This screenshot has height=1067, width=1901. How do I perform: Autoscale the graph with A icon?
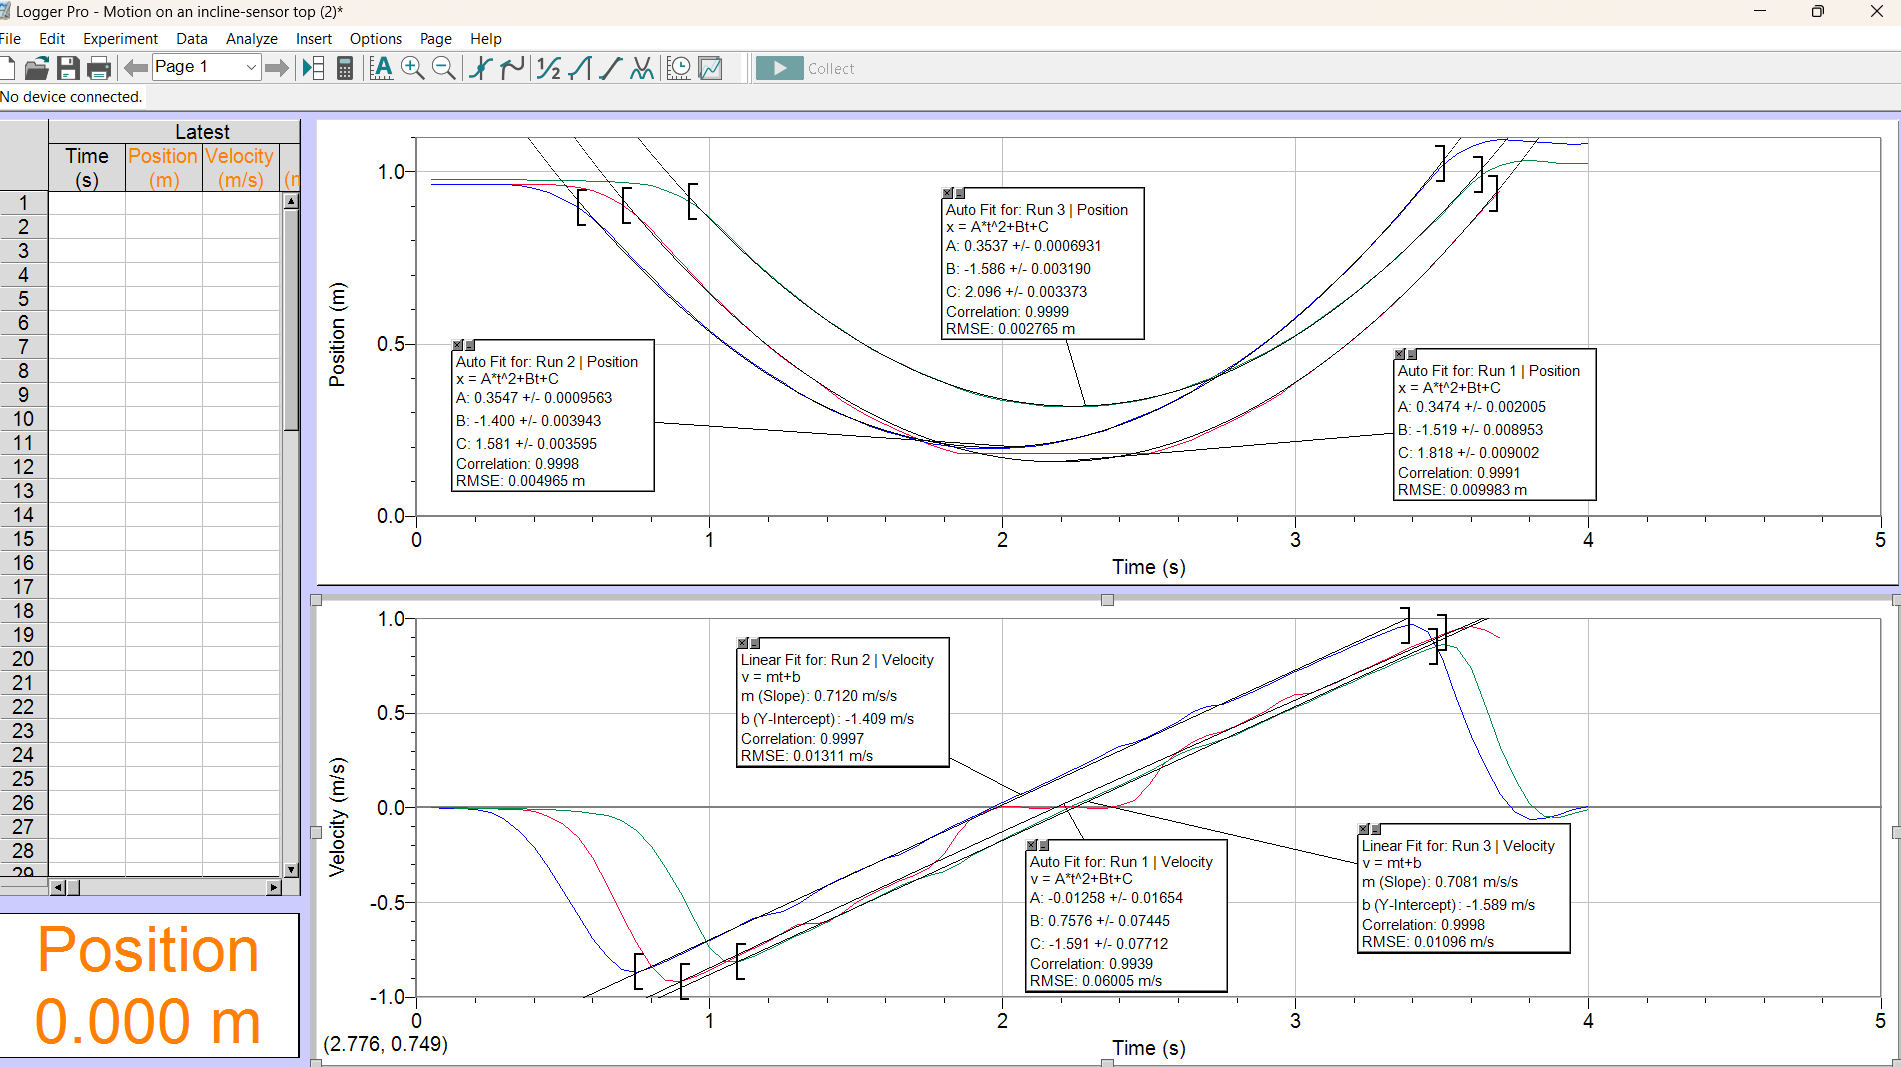pyautogui.click(x=381, y=68)
